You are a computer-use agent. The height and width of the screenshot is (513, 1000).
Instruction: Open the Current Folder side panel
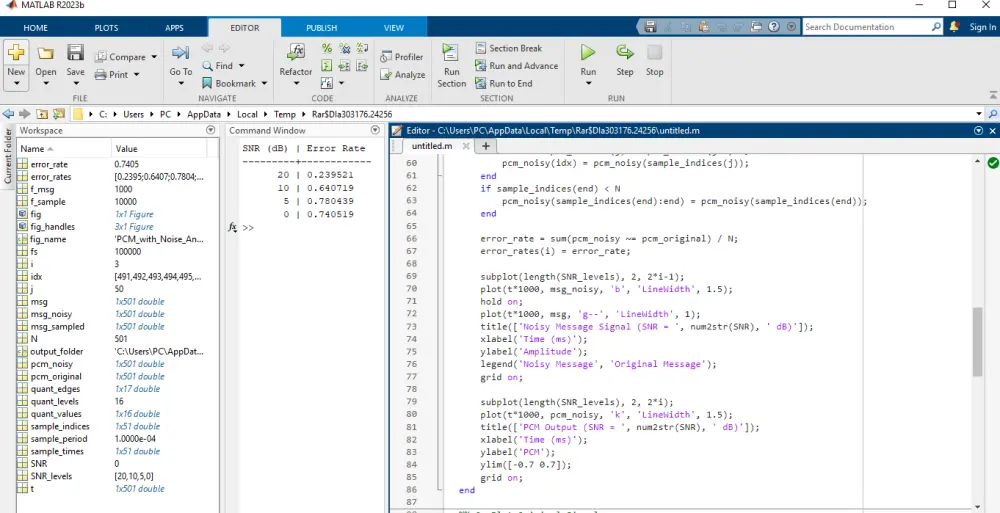click(x=8, y=156)
